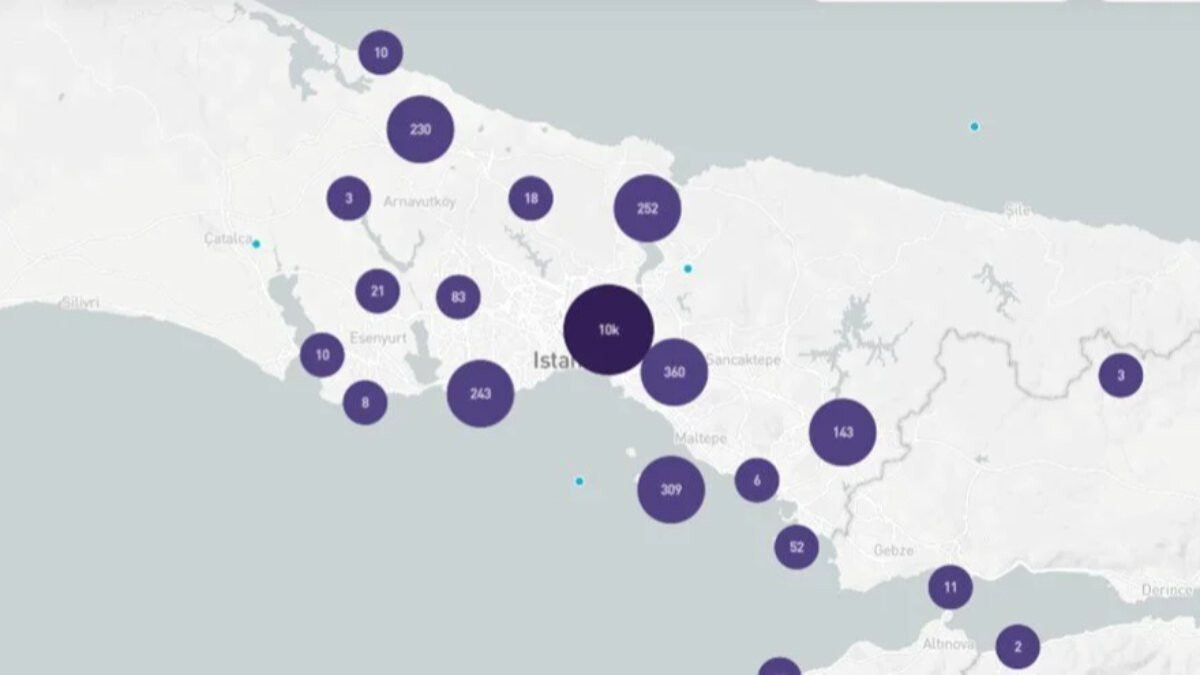Screen dimensions: 1200x675
Task: Click the 230 cluster bubble in the northwest
Action: click(x=421, y=128)
